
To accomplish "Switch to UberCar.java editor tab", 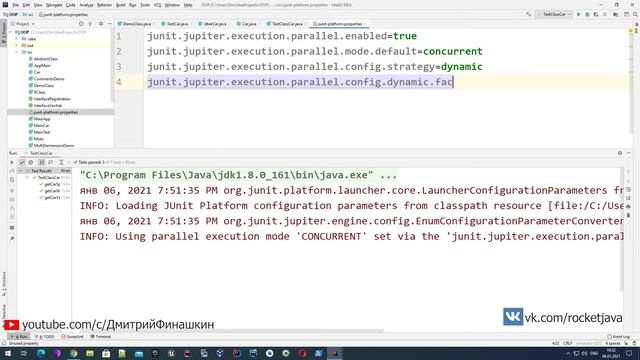I will (x=214, y=24).
